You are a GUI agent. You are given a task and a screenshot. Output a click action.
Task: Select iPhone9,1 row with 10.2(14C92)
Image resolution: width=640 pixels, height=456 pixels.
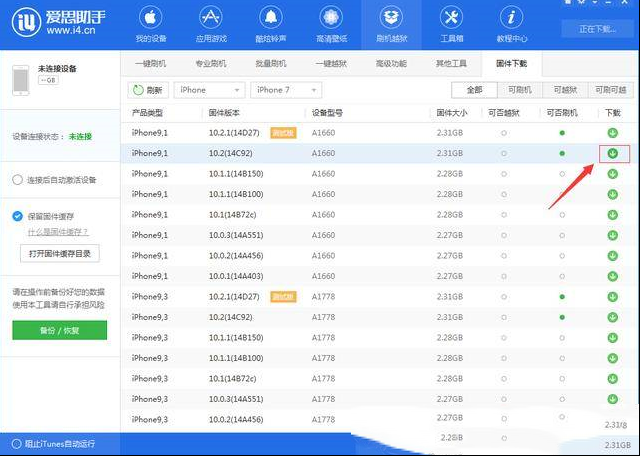click(x=380, y=153)
